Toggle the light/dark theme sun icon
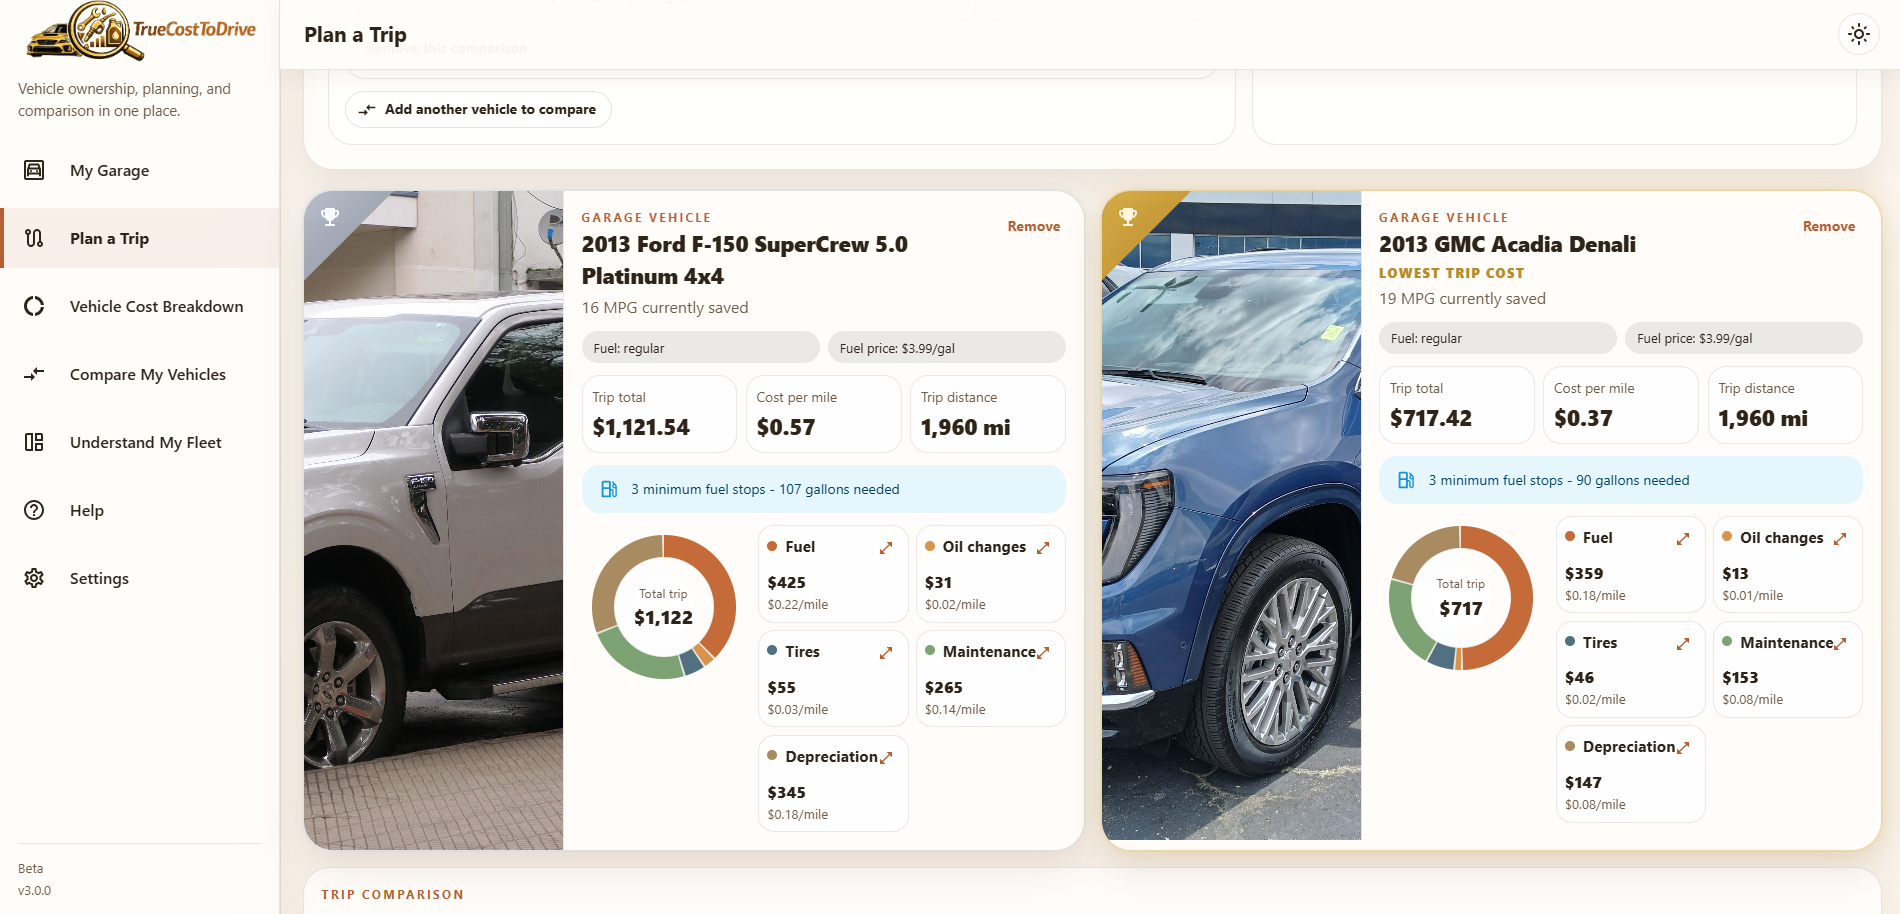The height and width of the screenshot is (914, 1900). click(x=1859, y=34)
